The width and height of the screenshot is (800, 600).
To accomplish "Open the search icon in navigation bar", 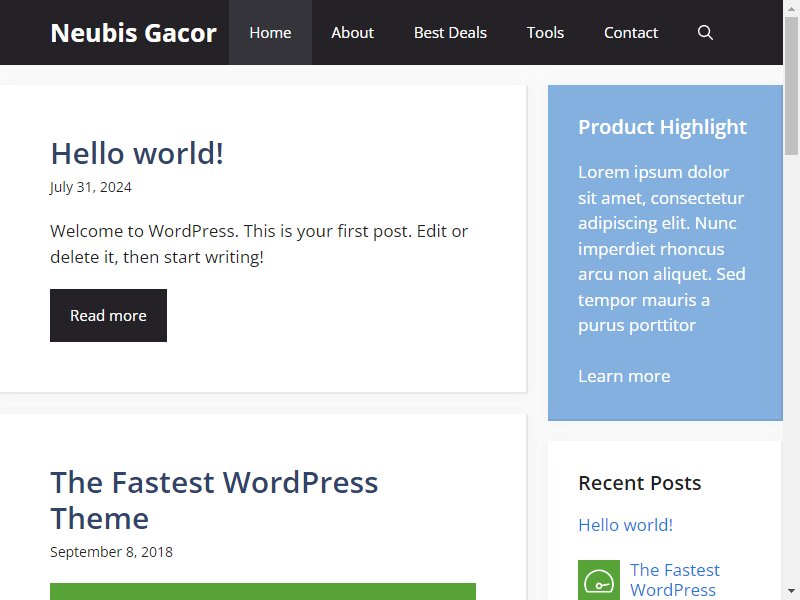I will (705, 33).
